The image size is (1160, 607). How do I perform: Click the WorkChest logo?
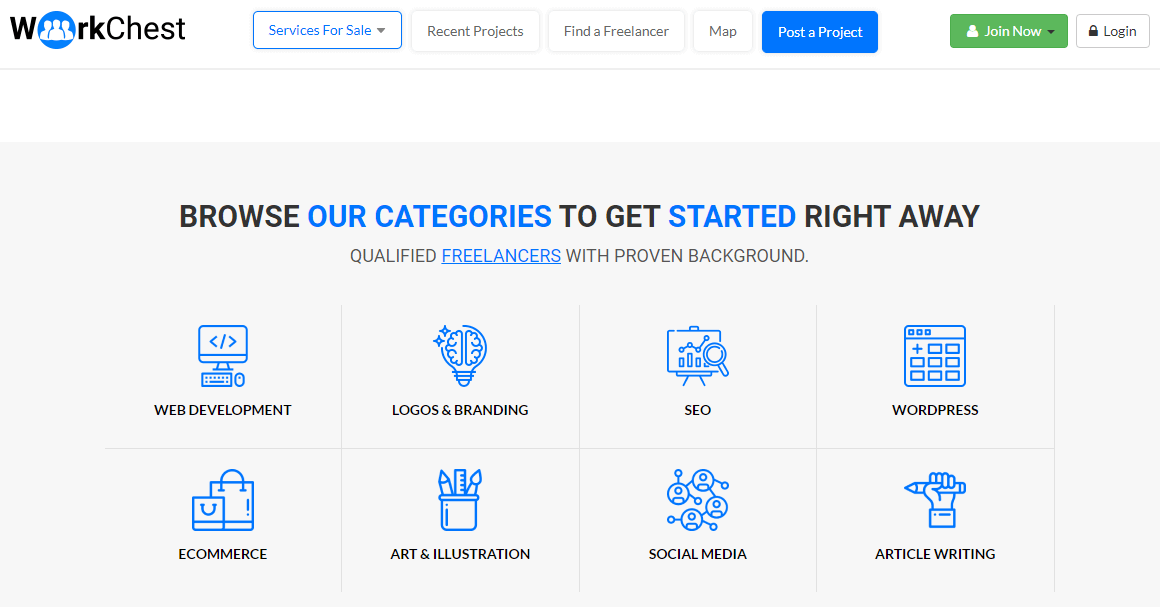(98, 30)
